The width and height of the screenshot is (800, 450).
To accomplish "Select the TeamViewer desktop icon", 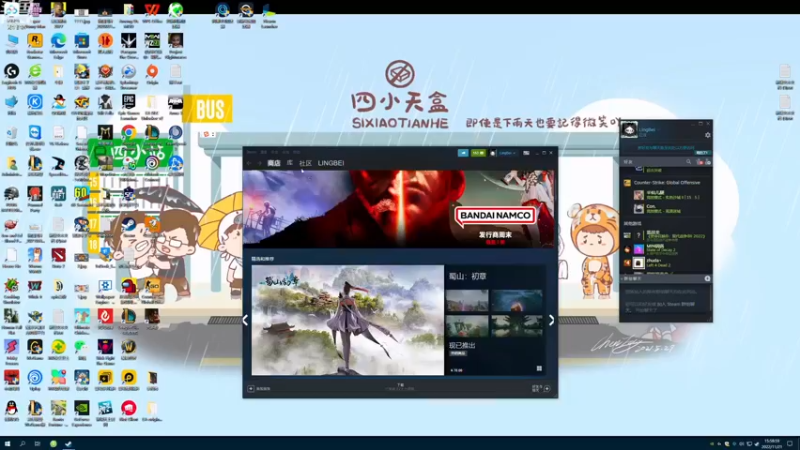I will (x=35, y=136).
